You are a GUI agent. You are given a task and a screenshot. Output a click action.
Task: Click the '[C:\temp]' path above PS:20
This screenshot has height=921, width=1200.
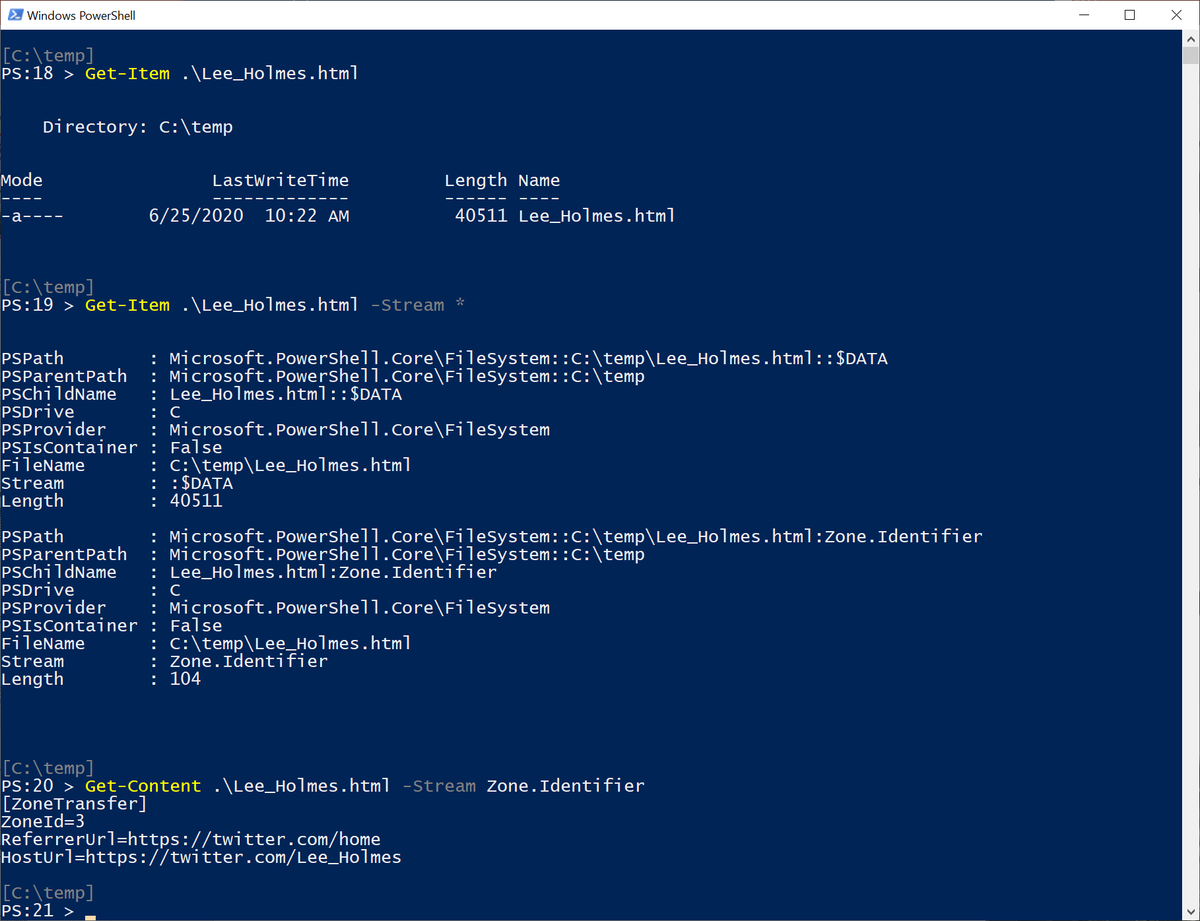point(48,769)
